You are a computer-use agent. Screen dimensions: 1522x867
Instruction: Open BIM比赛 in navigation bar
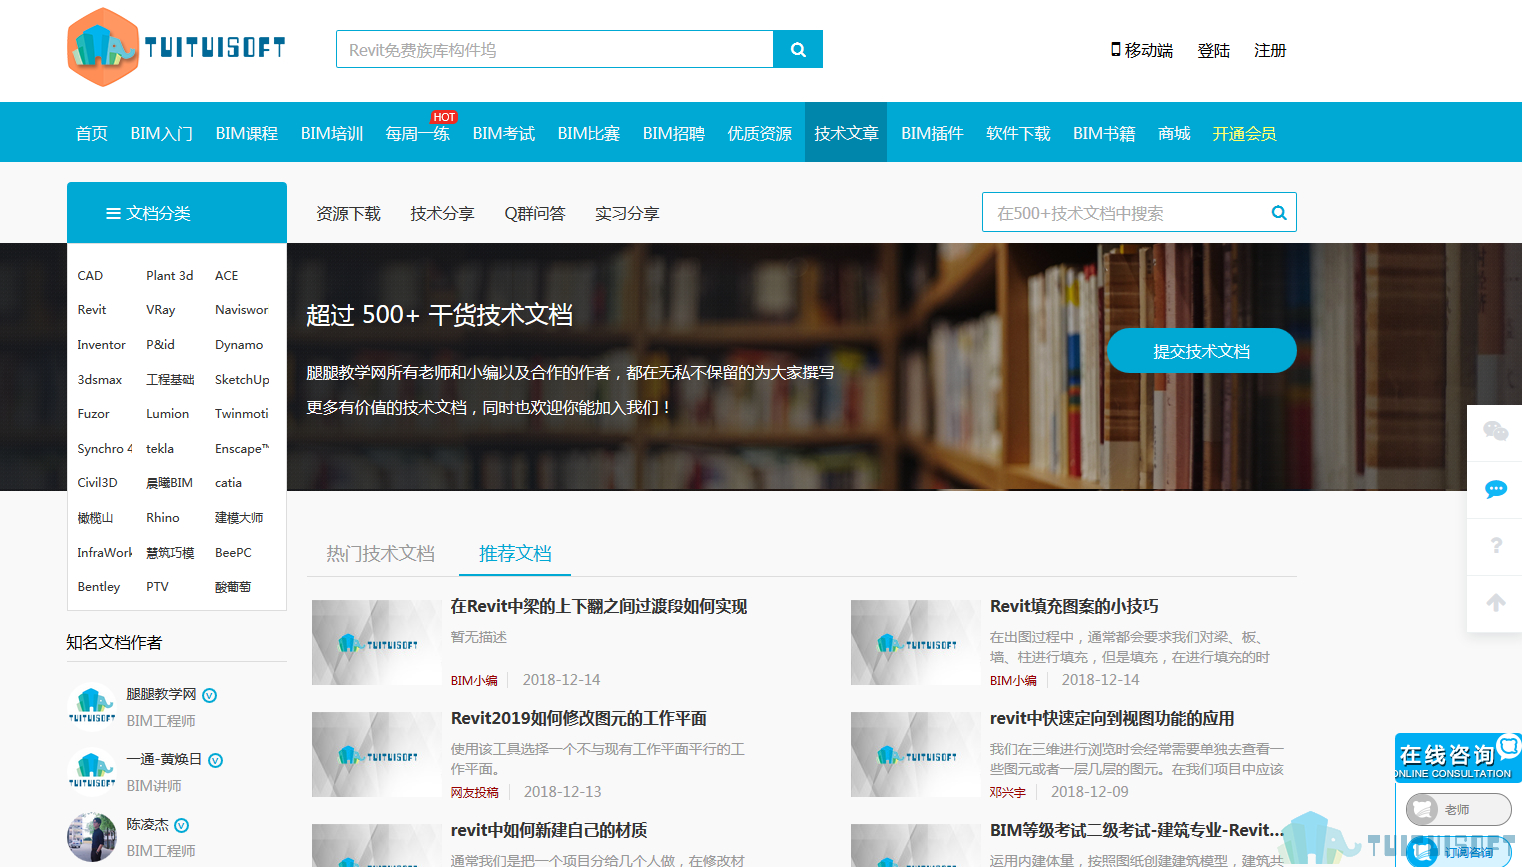[x=588, y=133]
